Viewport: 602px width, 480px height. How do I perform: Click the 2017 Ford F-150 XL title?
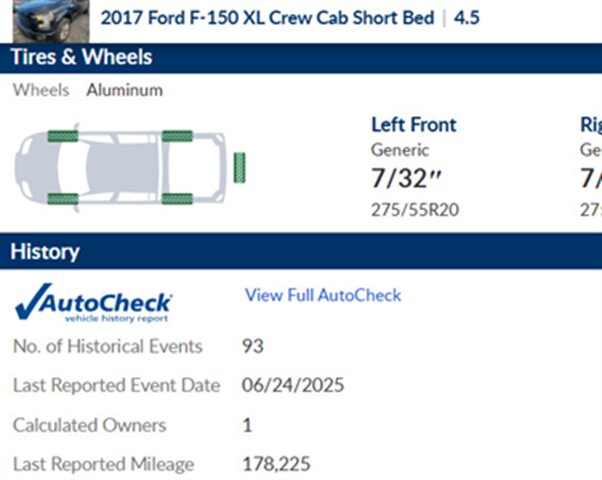267,18
